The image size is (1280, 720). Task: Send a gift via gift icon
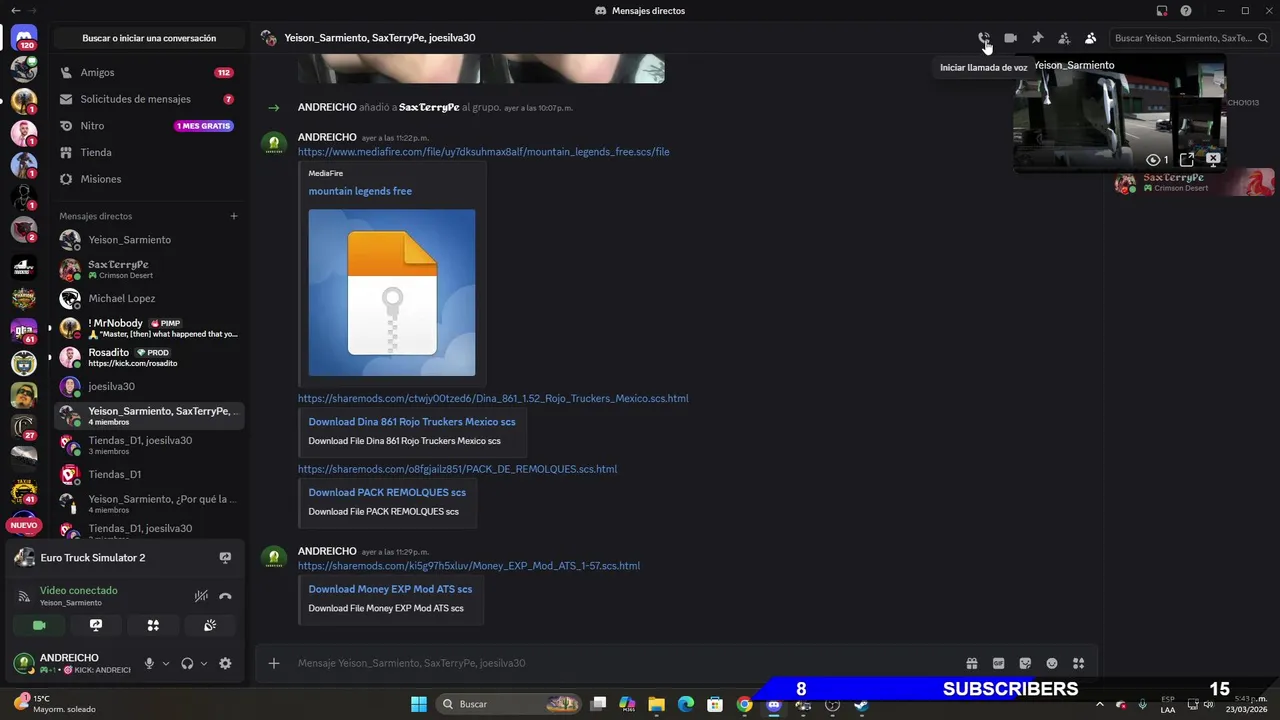[971, 663]
